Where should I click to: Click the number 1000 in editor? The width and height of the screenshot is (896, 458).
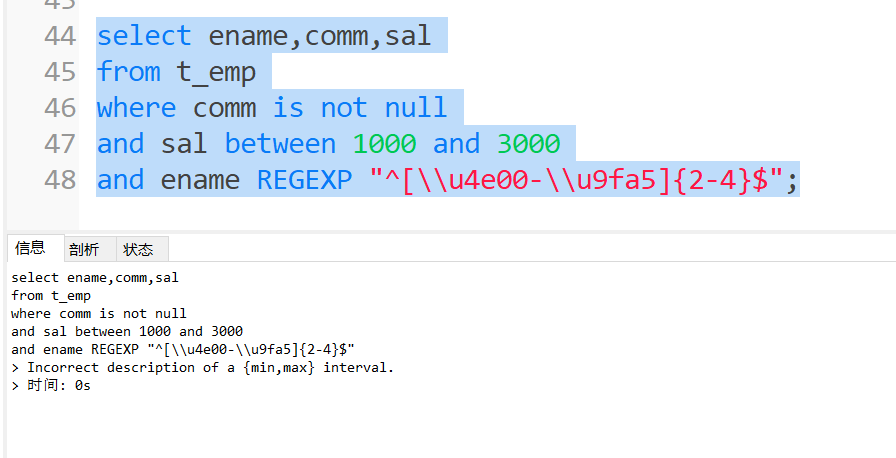point(384,144)
